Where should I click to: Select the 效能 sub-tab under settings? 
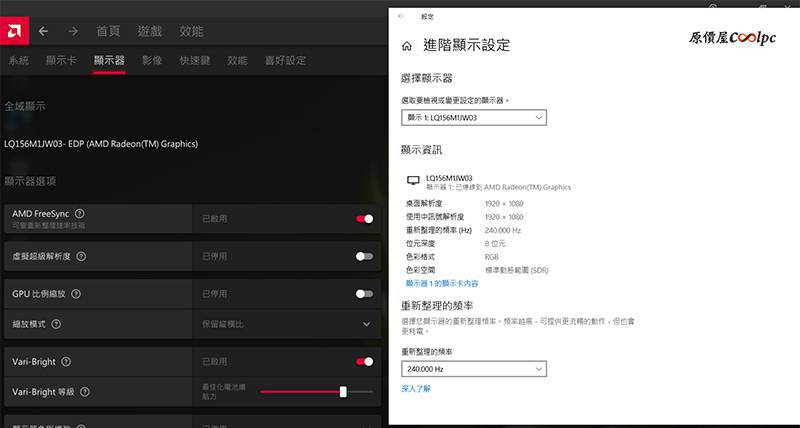[x=237, y=60]
